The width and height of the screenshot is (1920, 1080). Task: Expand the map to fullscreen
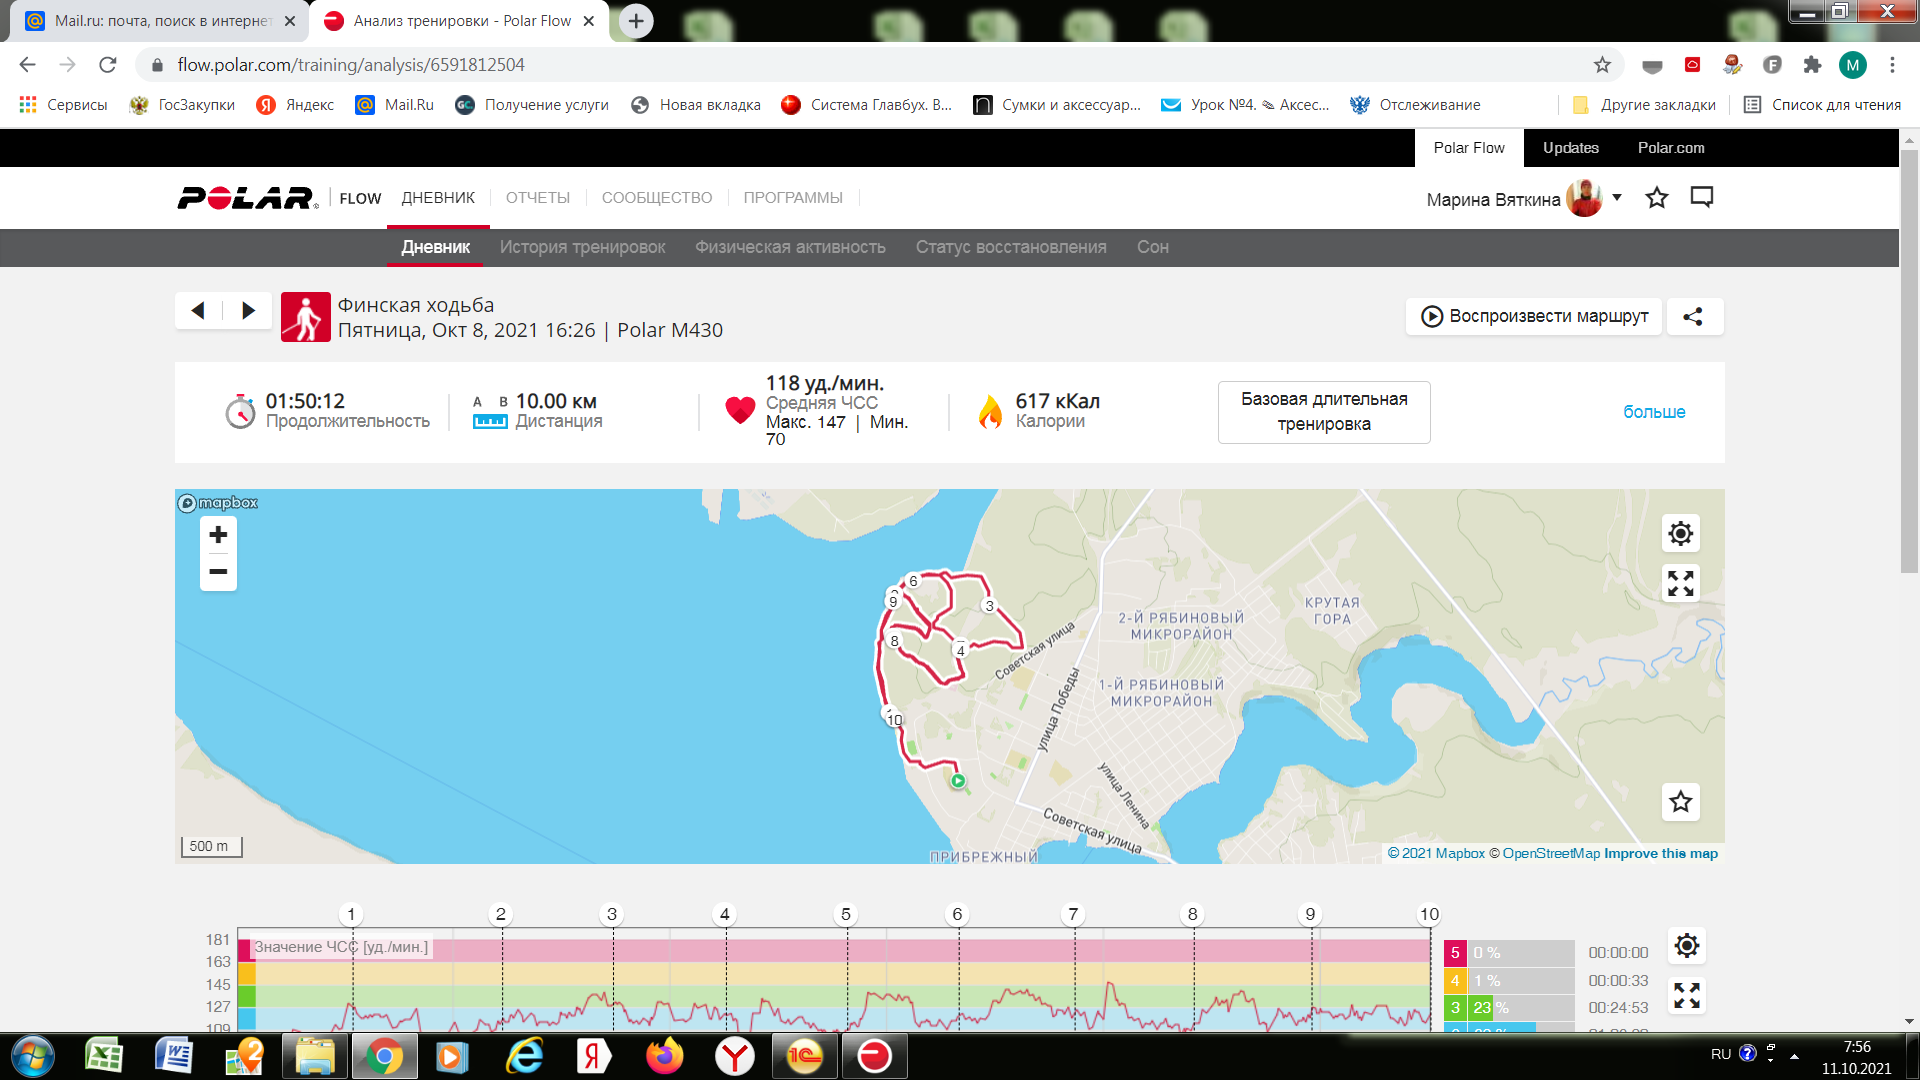(x=1680, y=583)
